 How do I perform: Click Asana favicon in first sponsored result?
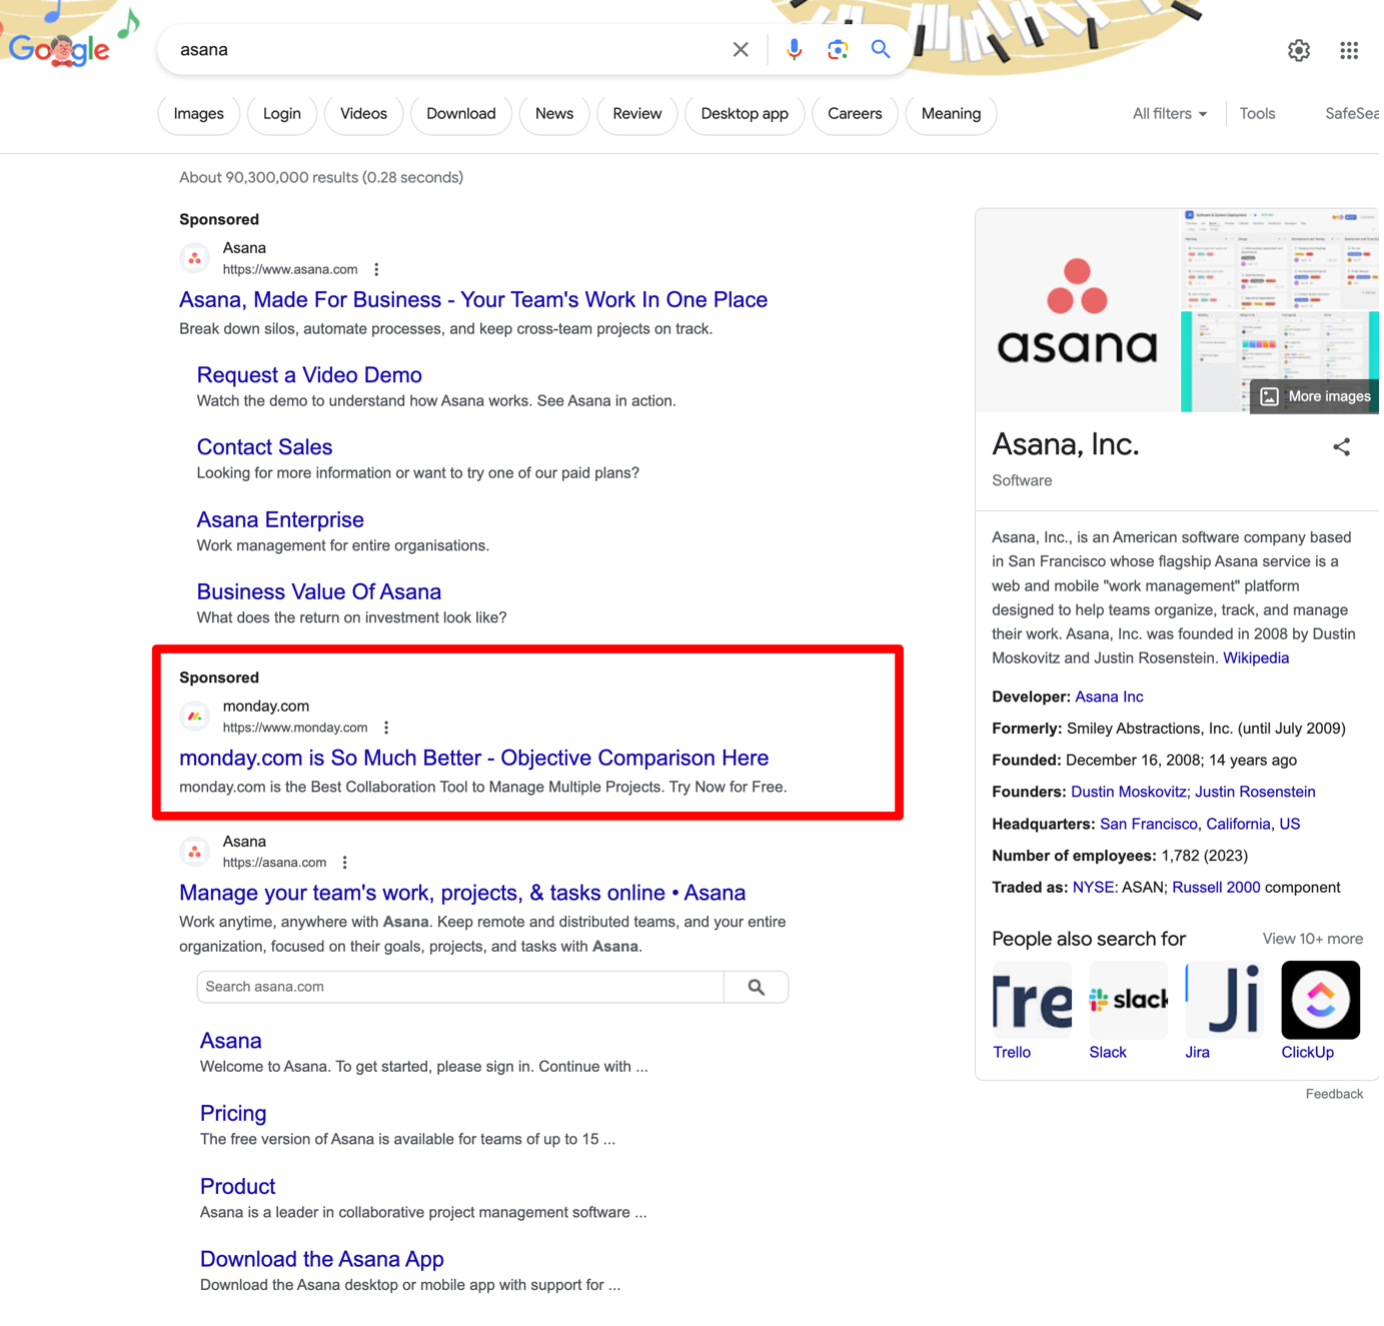point(195,258)
